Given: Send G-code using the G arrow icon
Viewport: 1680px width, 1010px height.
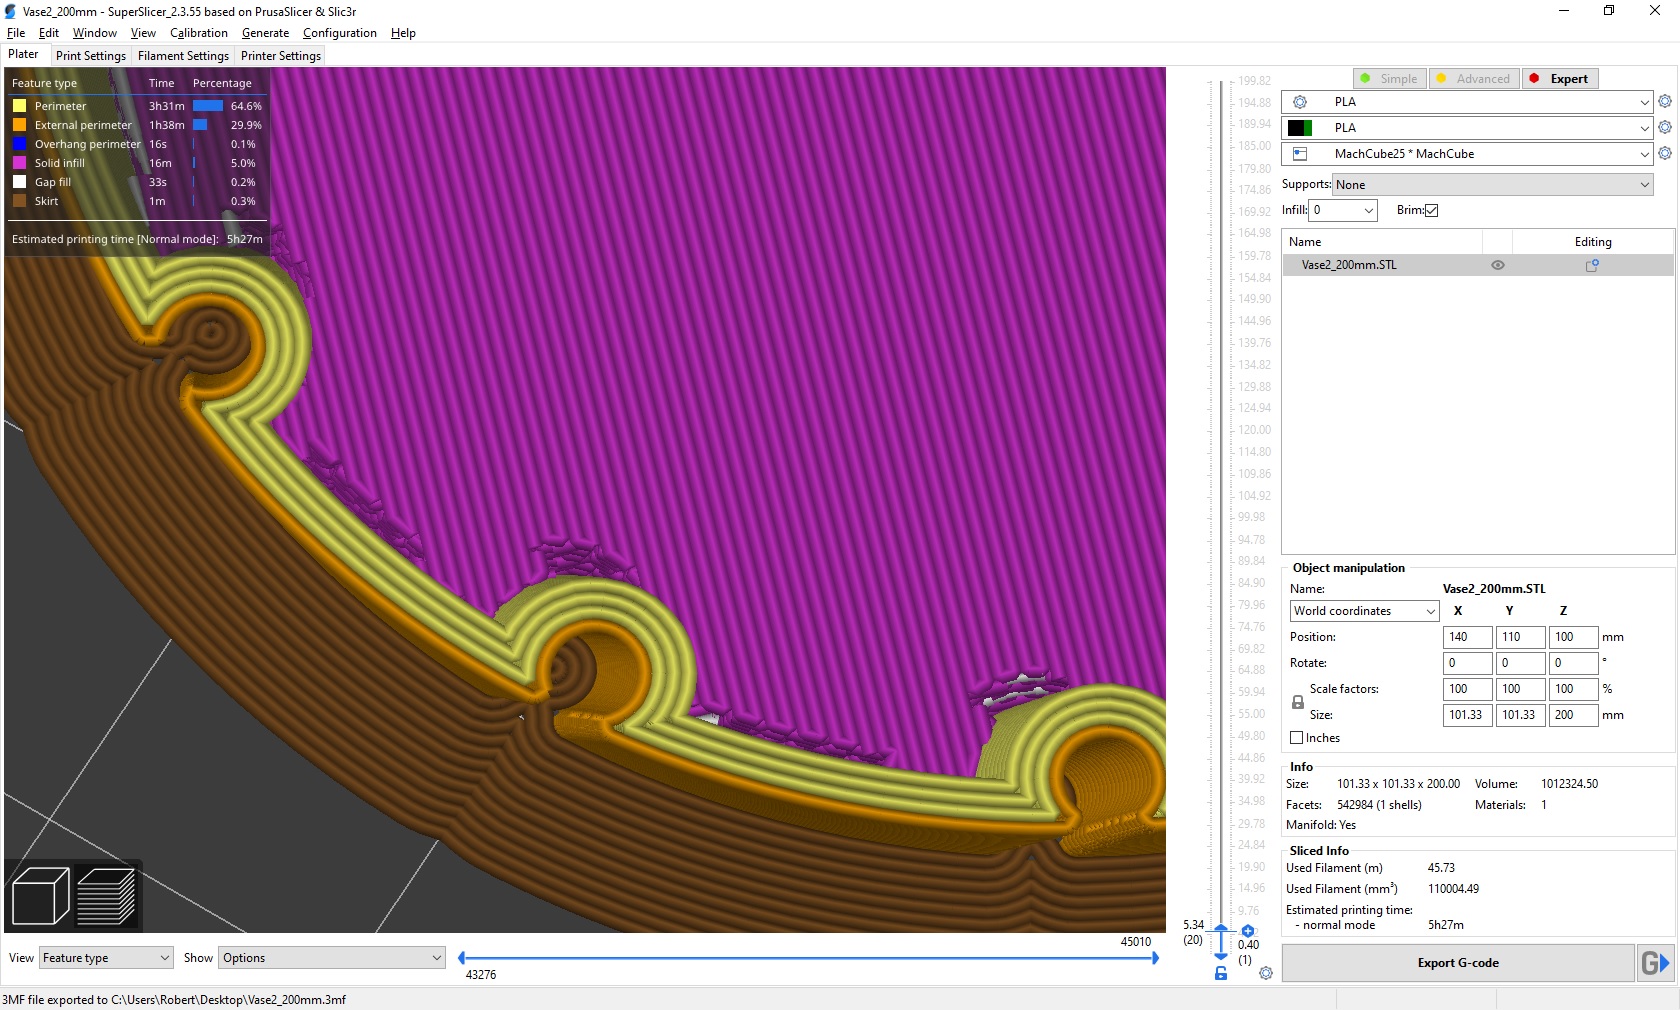Looking at the screenshot, I should (x=1655, y=963).
